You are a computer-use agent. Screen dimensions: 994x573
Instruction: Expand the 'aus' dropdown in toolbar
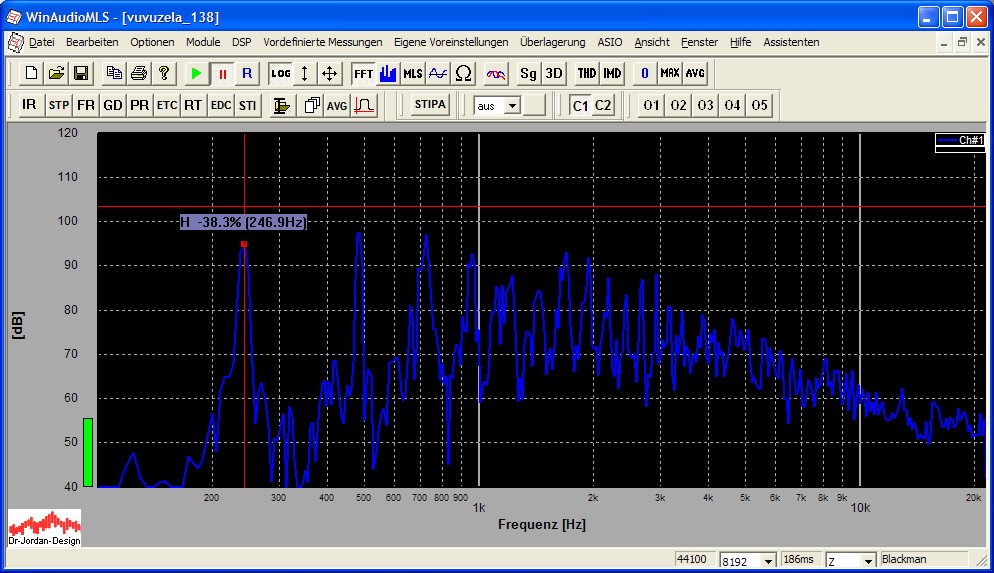512,106
